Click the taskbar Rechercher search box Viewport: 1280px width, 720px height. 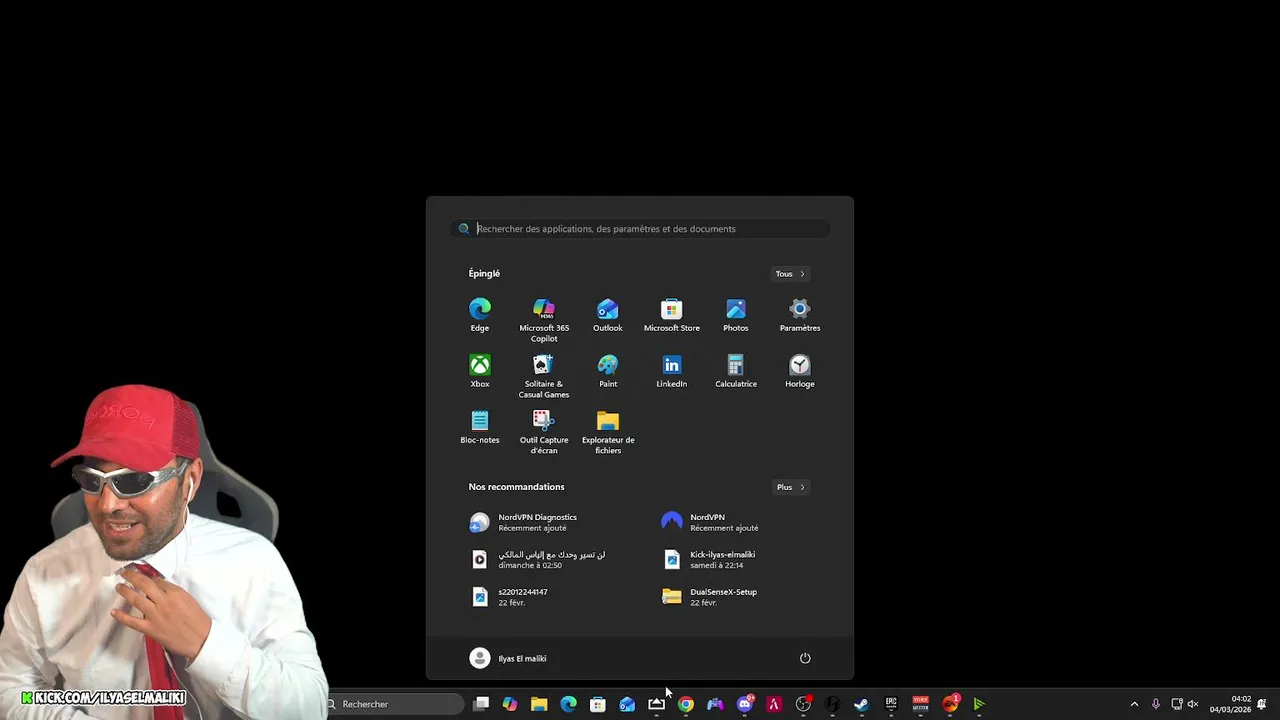395,704
